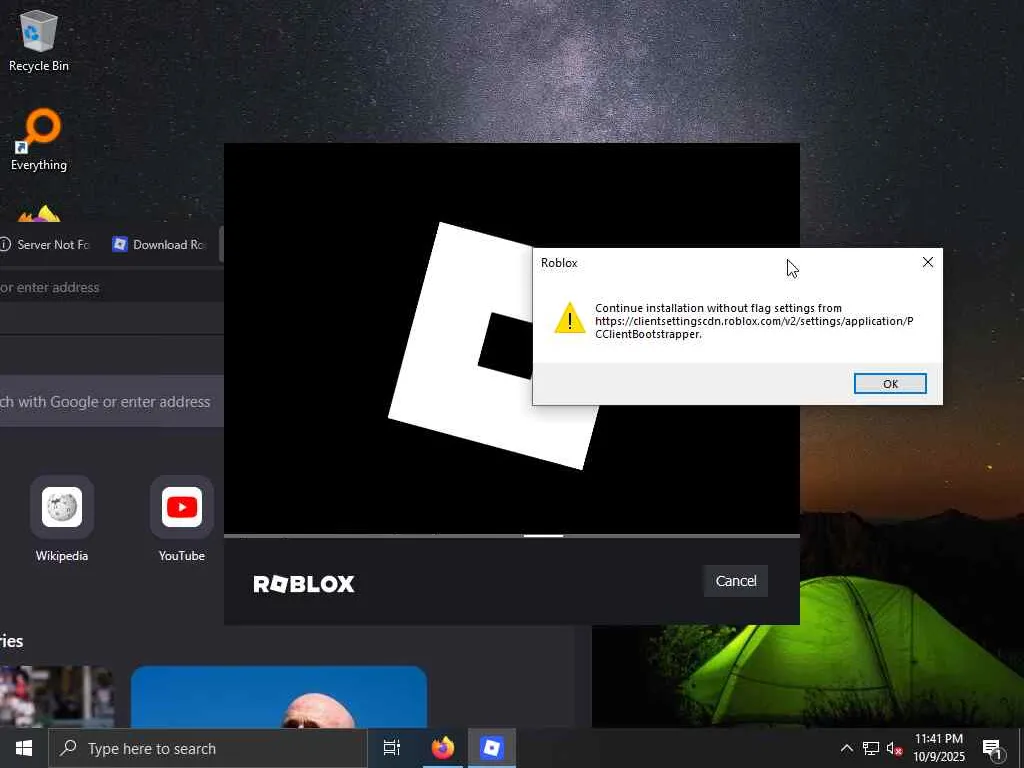This screenshot has width=1024, height=768.
Task: Click the URL text in warning dialog
Action: (x=754, y=327)
